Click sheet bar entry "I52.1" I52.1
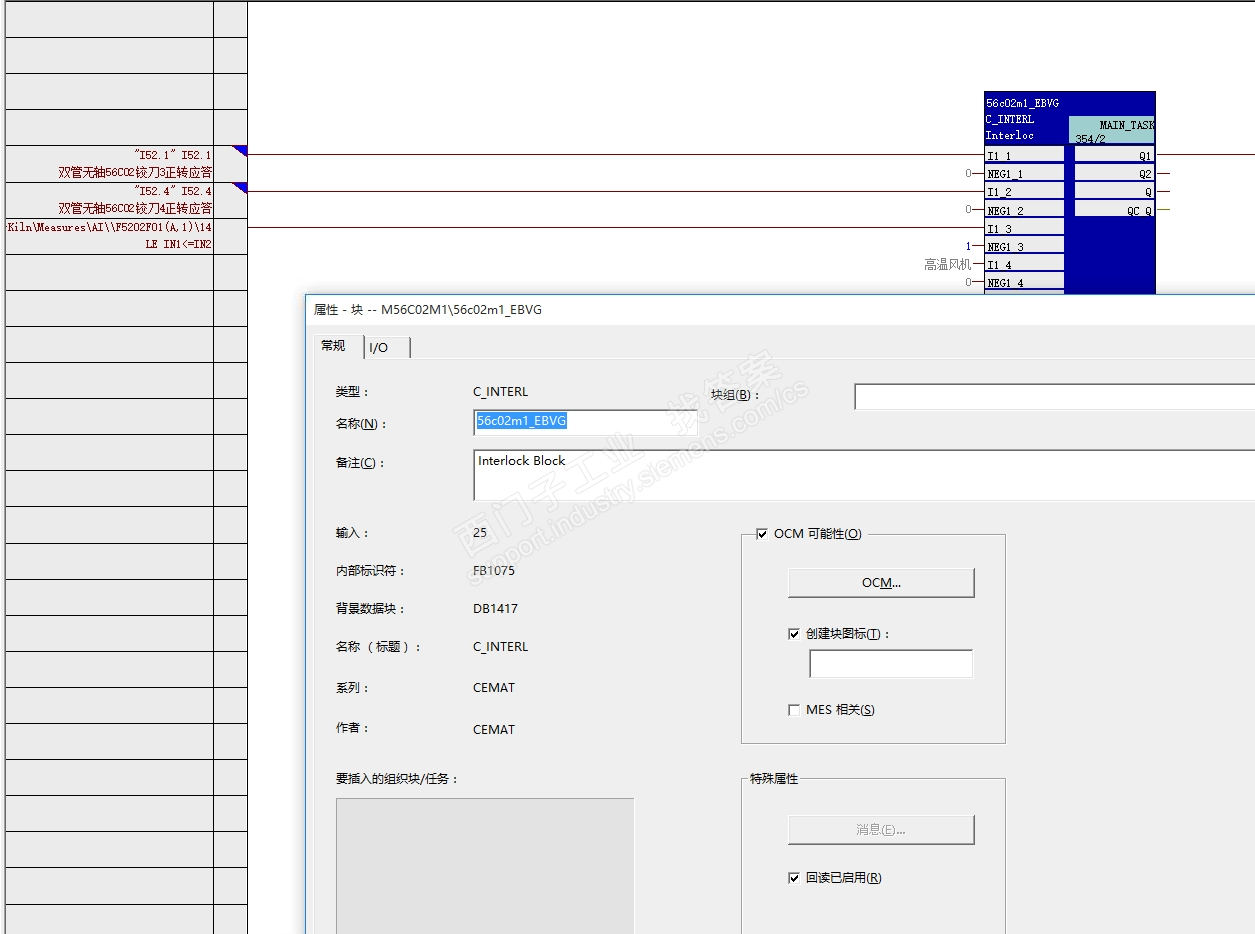The image size is (1255, 934). (173, 155)
